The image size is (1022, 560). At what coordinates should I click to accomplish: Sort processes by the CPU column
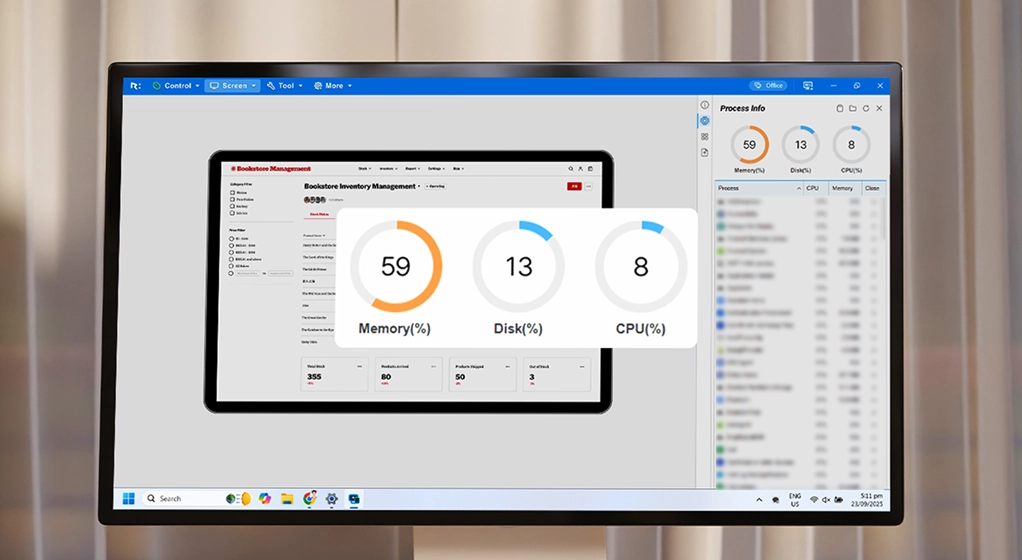point(812,188)
